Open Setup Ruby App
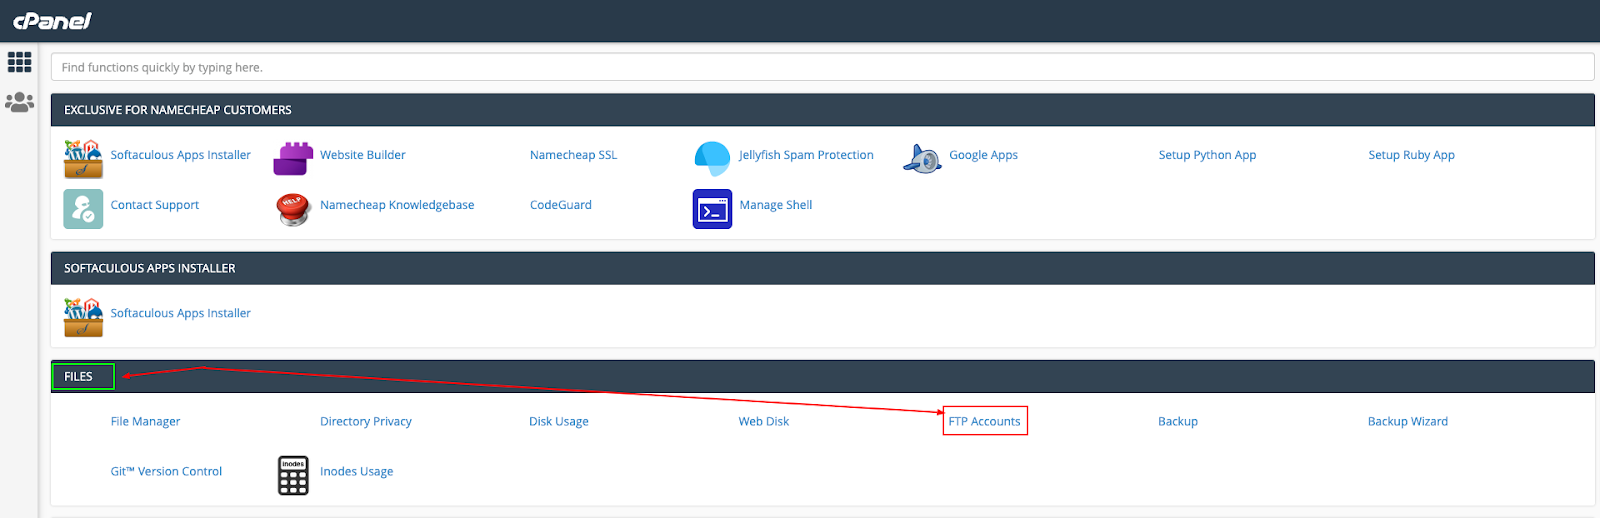The width and height of the screenshot is (1600, 518). 1411,155
